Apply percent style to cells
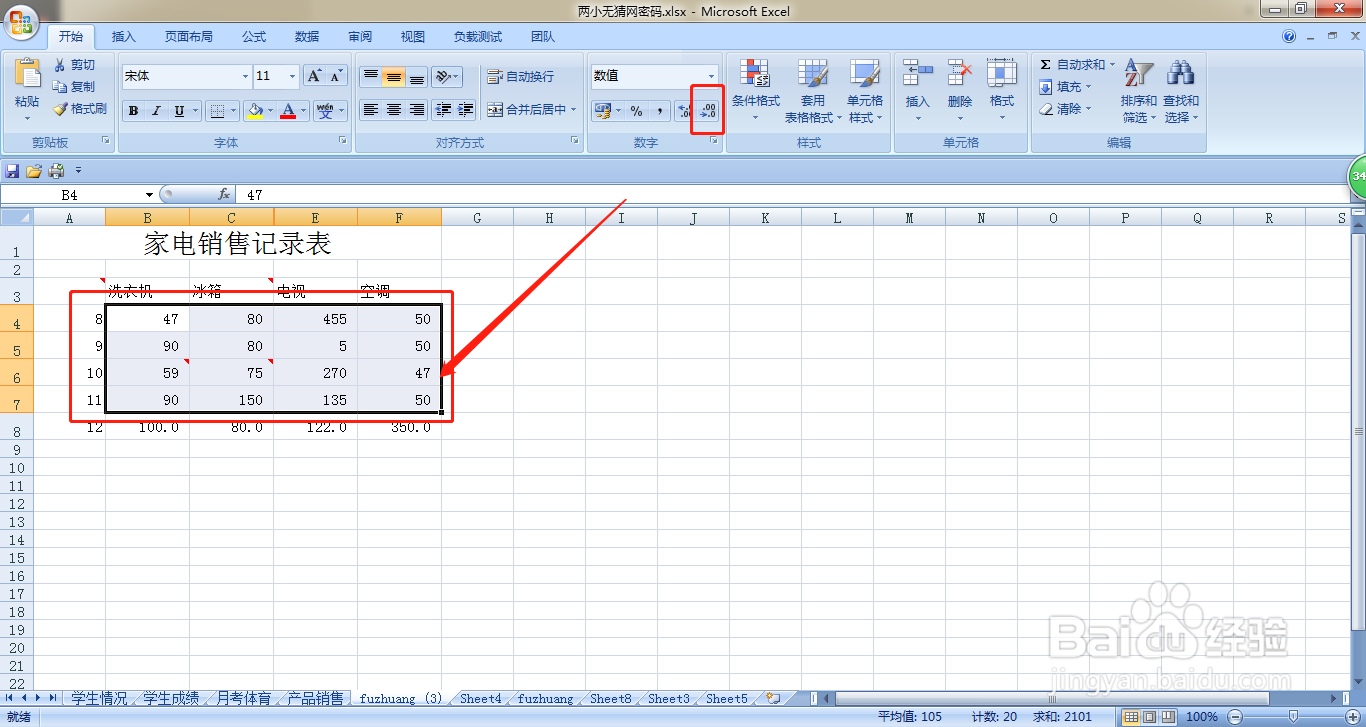 point(636,110)
